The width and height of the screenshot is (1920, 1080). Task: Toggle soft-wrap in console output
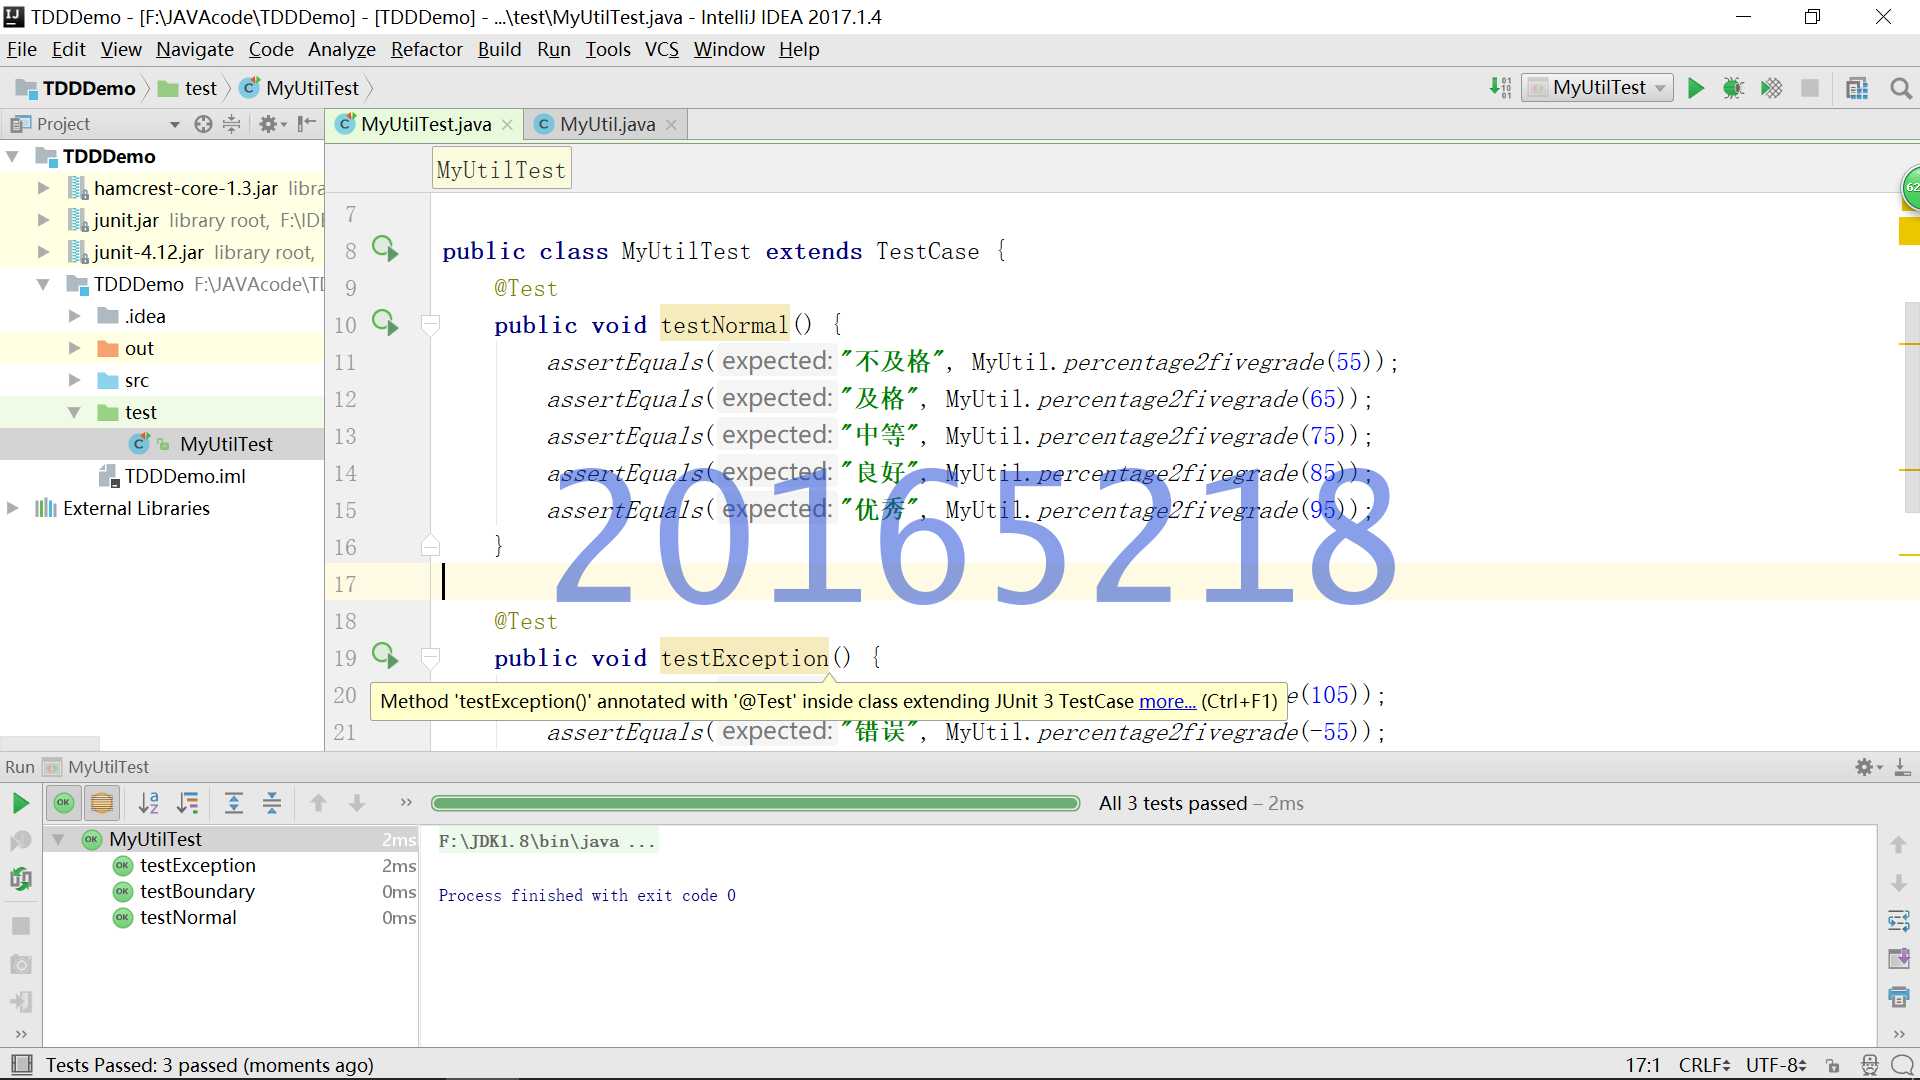[x=1898, y=921]
